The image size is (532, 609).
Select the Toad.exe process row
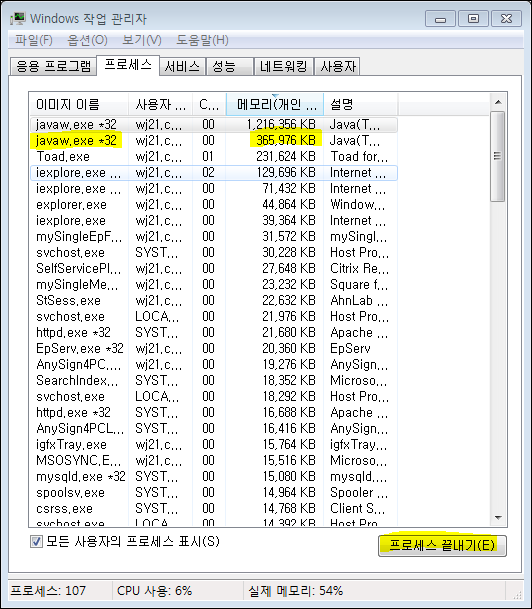point(214,157)
